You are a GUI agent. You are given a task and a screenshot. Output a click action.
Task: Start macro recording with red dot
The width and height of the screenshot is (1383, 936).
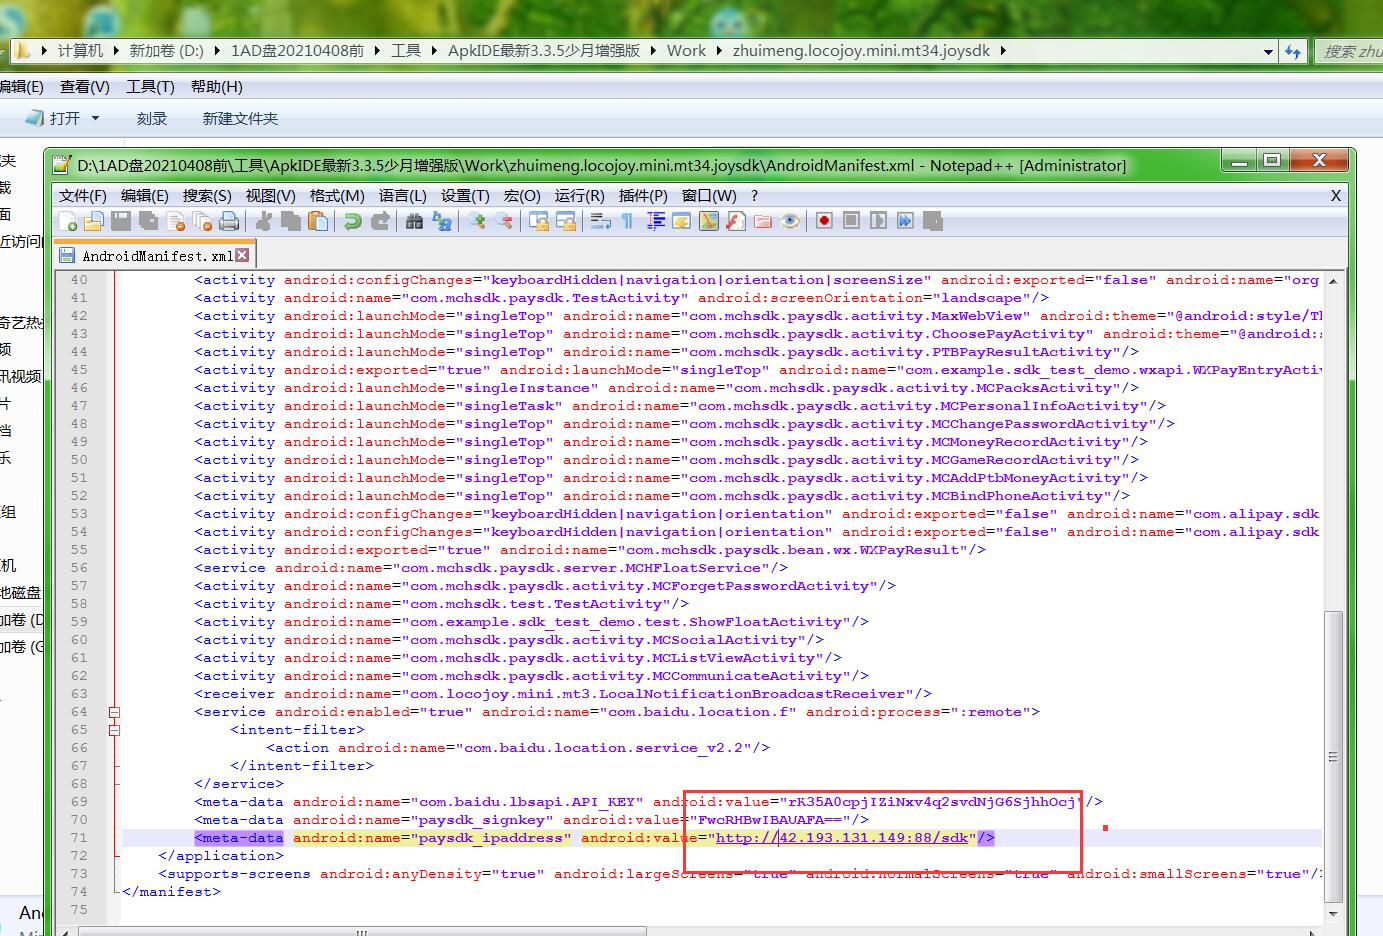824,221
